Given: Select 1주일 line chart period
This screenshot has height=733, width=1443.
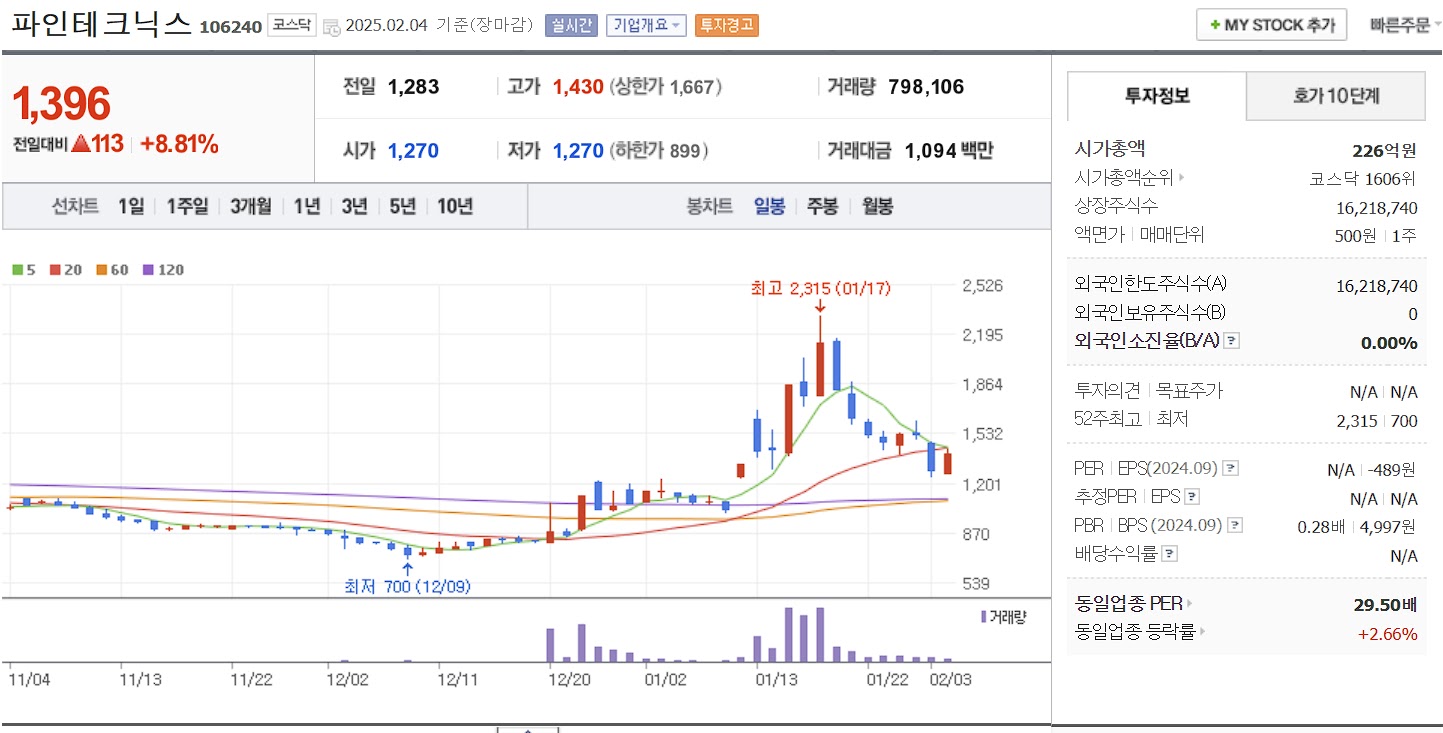Looking at the screenshot, I should (188, 207).
